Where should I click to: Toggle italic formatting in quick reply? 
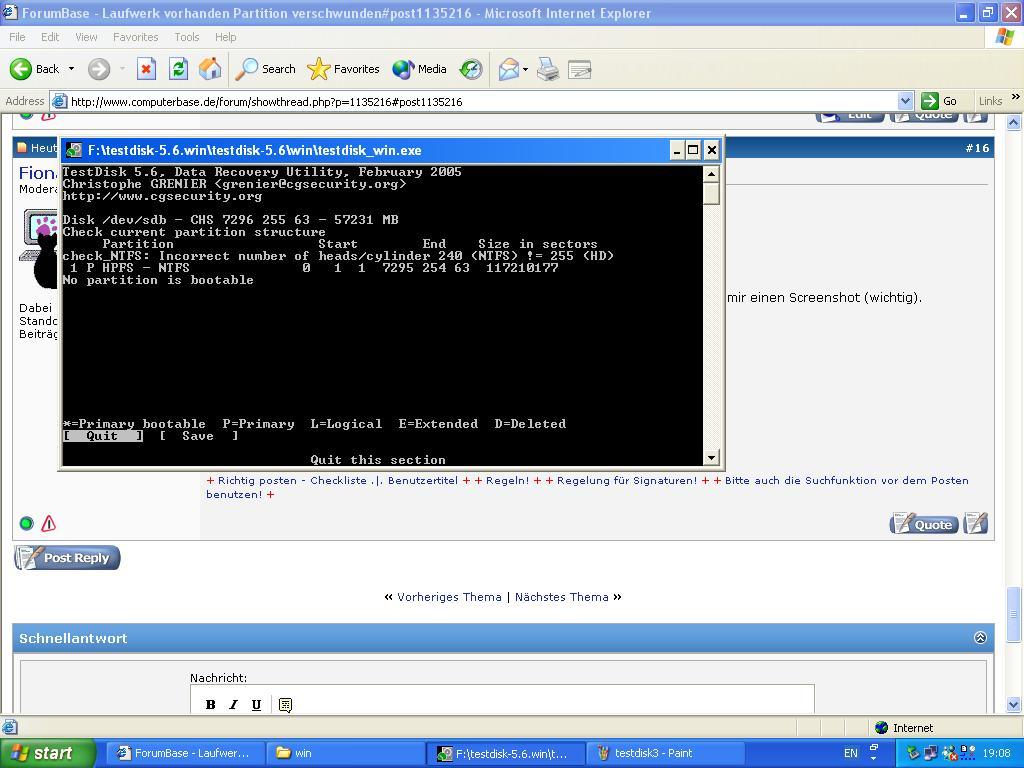[233, 705]
